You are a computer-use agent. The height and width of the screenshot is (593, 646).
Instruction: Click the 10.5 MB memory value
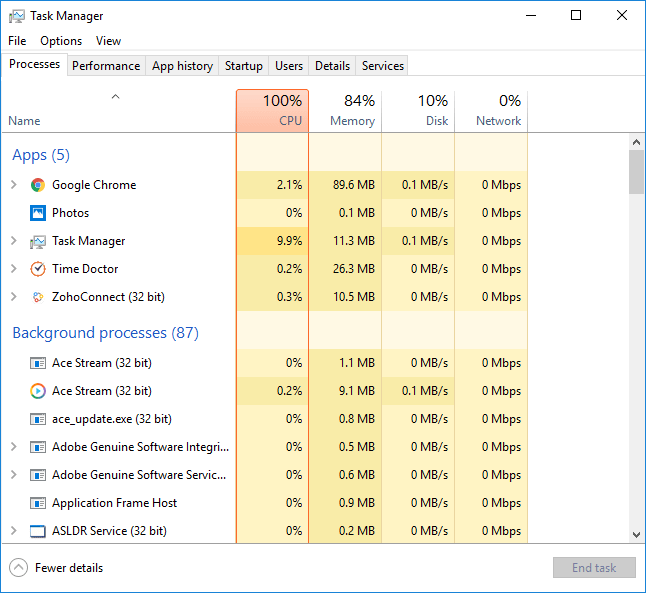pyautogui.click(x=354, y=297)
